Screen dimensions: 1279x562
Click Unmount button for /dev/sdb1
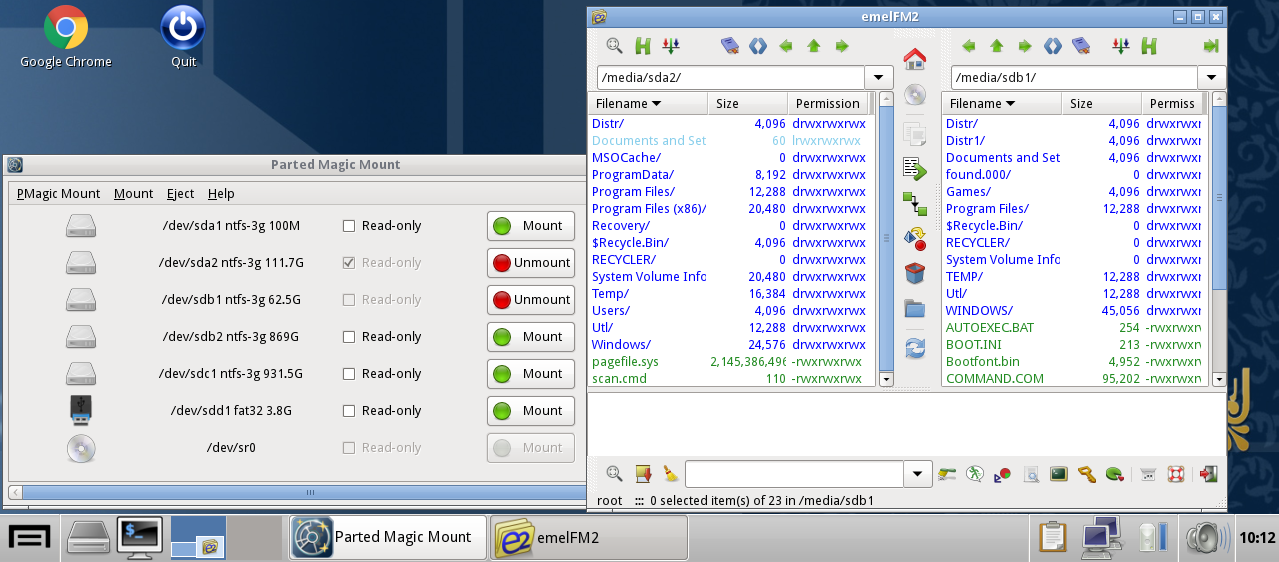click(531, 300)
